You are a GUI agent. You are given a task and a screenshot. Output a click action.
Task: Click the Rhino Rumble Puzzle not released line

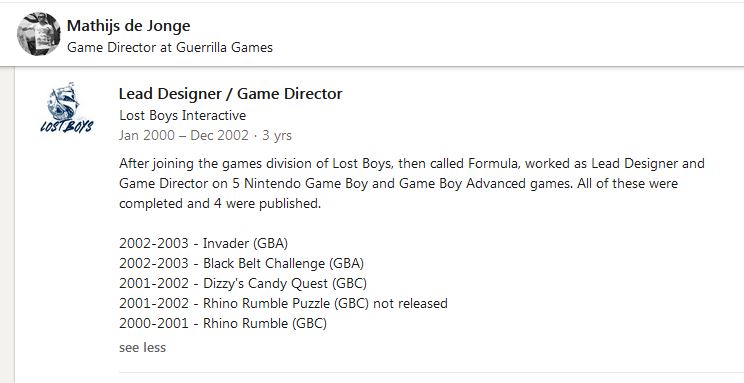coord(283,303)
